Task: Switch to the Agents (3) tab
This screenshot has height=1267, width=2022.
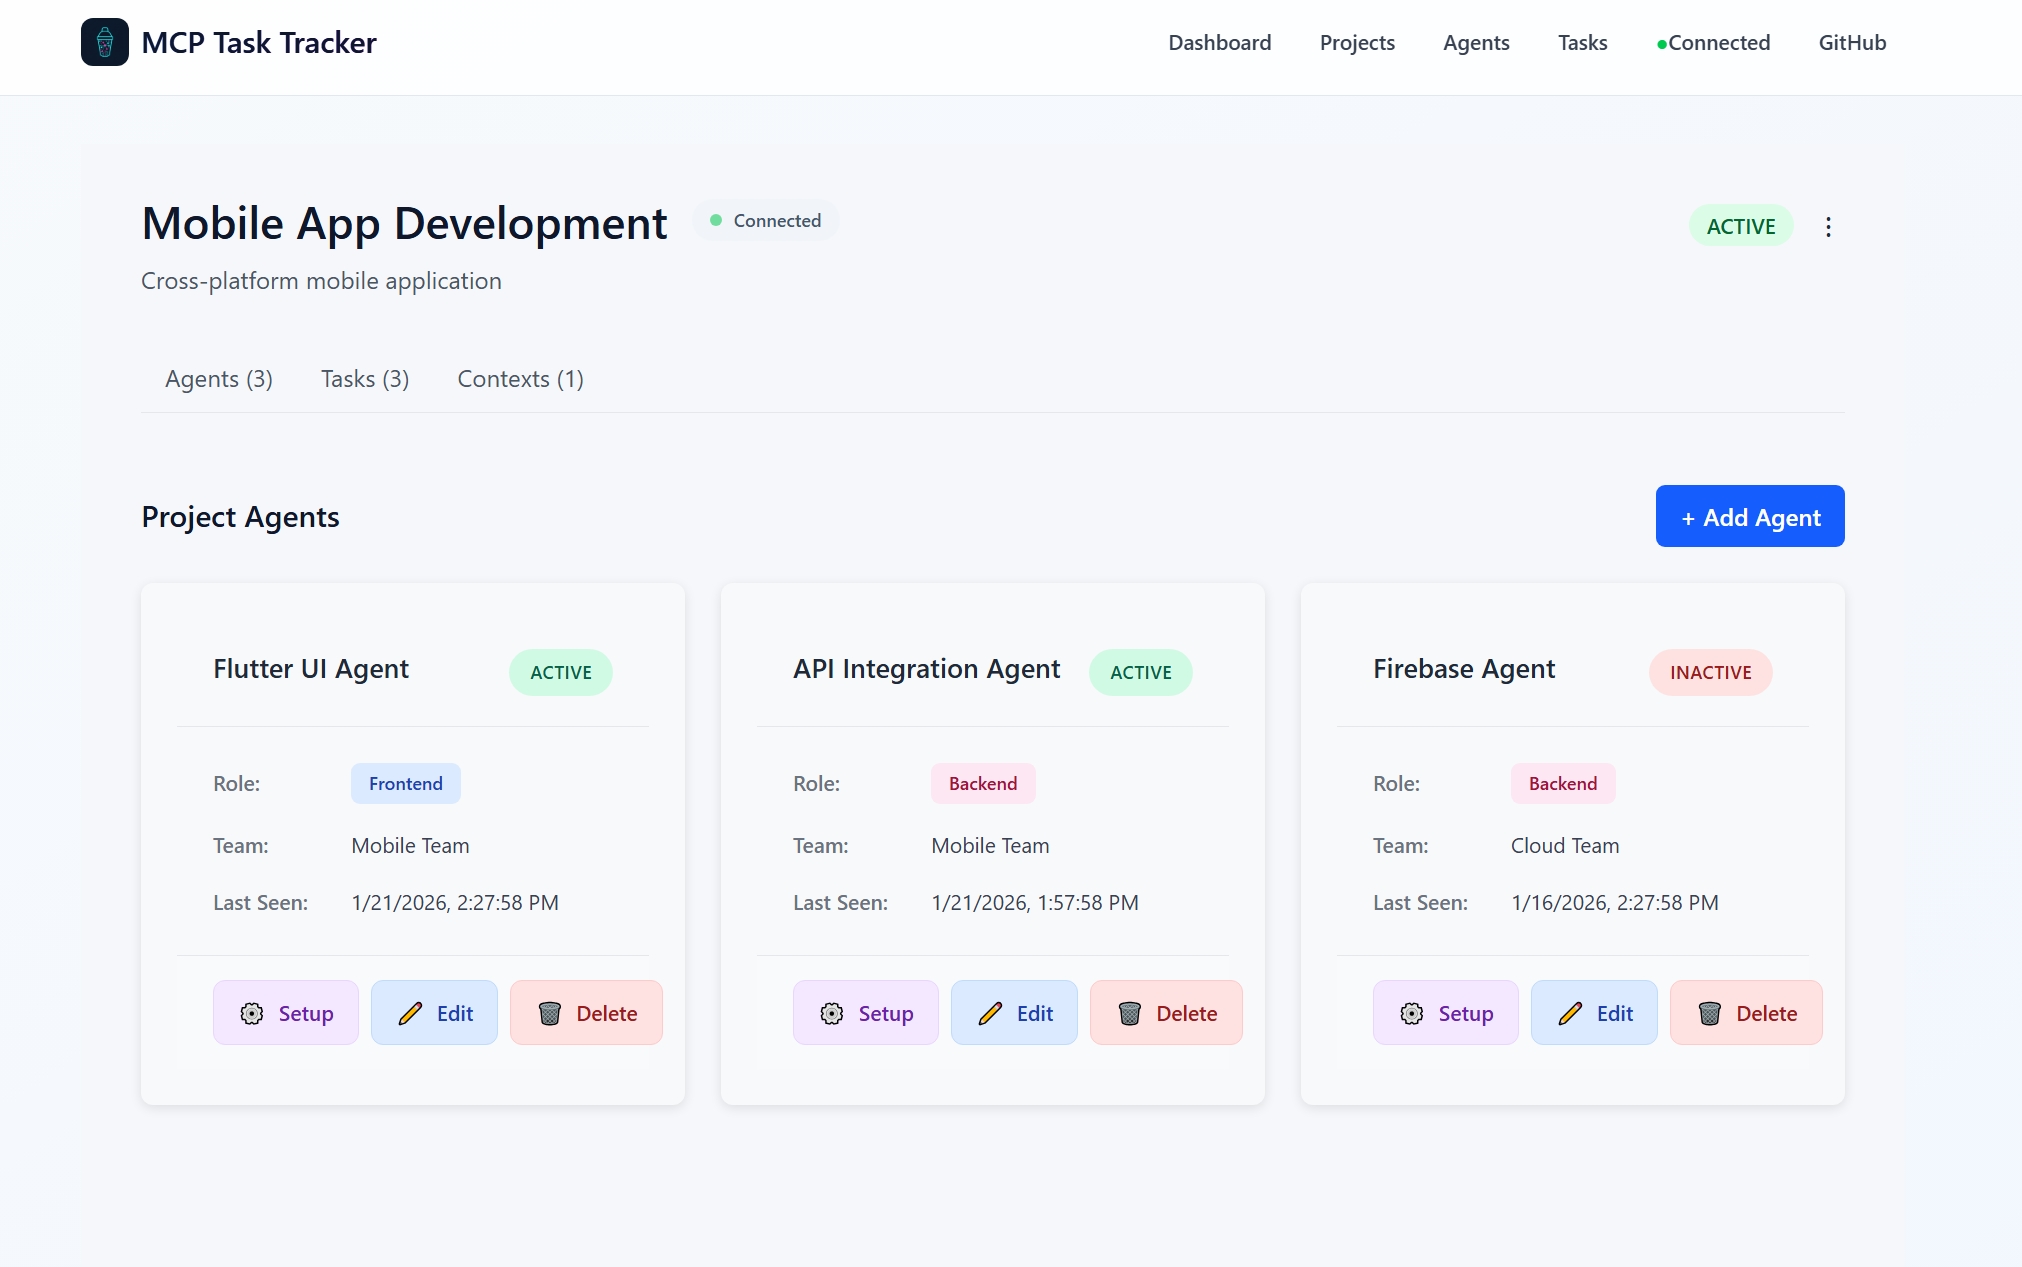Action: click(219, 379)
